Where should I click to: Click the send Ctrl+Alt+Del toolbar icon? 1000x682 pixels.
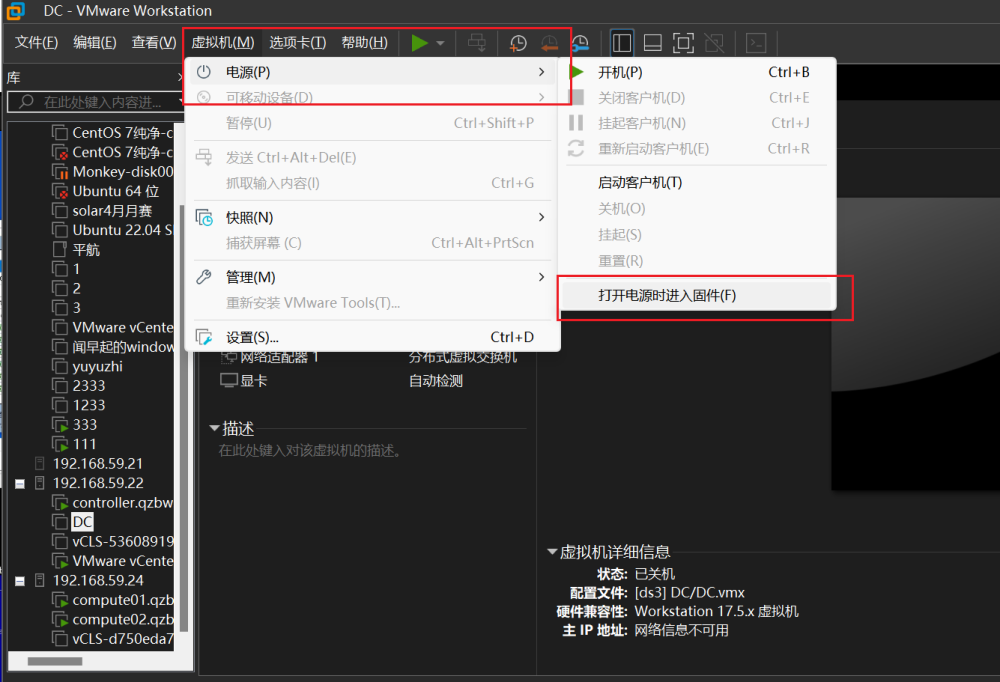click(477, 43)
